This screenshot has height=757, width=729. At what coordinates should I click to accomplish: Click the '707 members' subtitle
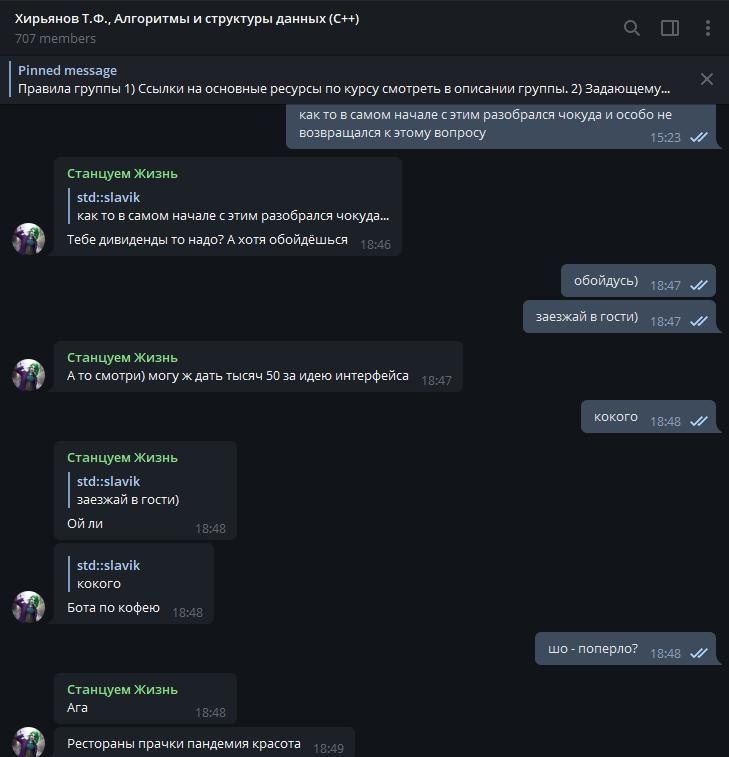56,39
